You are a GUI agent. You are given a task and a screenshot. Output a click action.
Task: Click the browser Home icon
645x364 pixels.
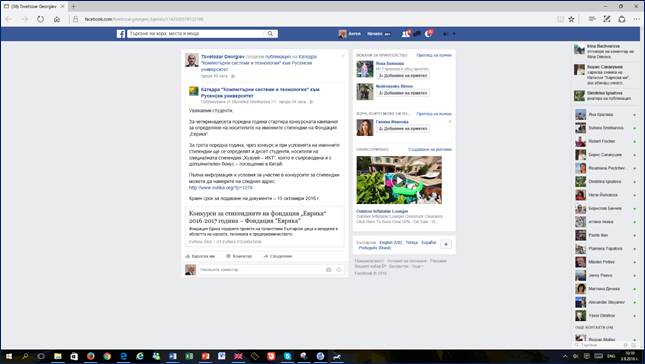tap(57, 19)
